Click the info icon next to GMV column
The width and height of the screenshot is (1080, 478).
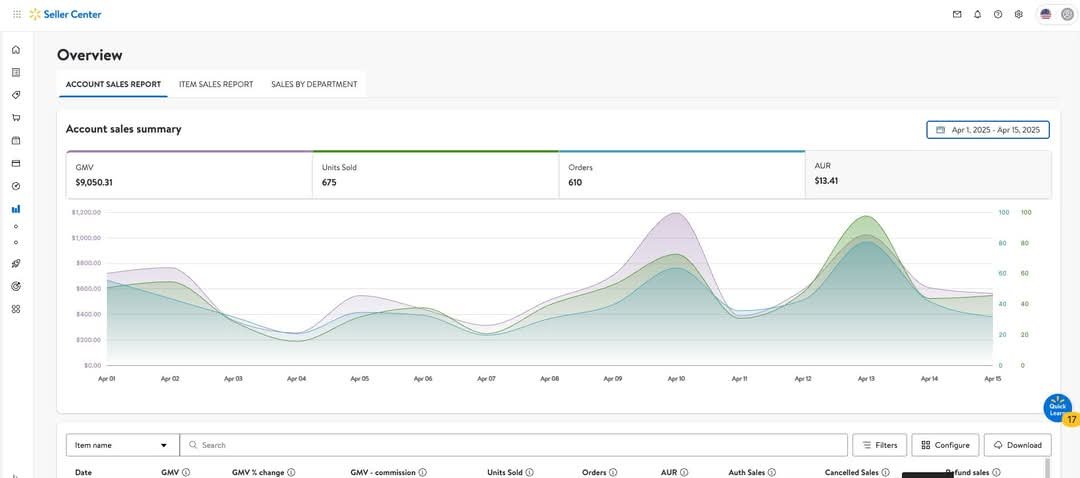pyautogui.click(x=187, y=472)
